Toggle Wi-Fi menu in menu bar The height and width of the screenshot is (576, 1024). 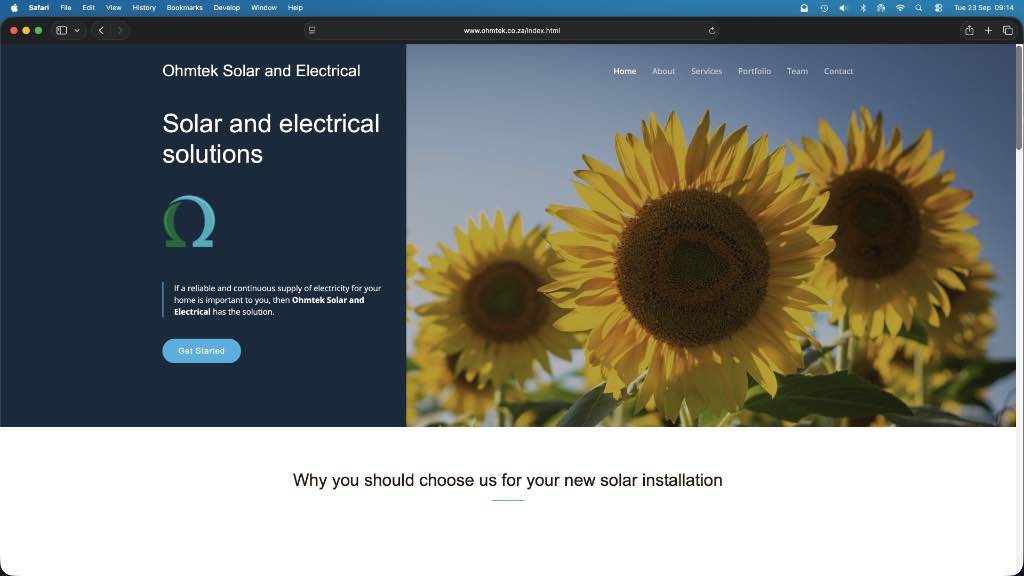coord(899,7)
